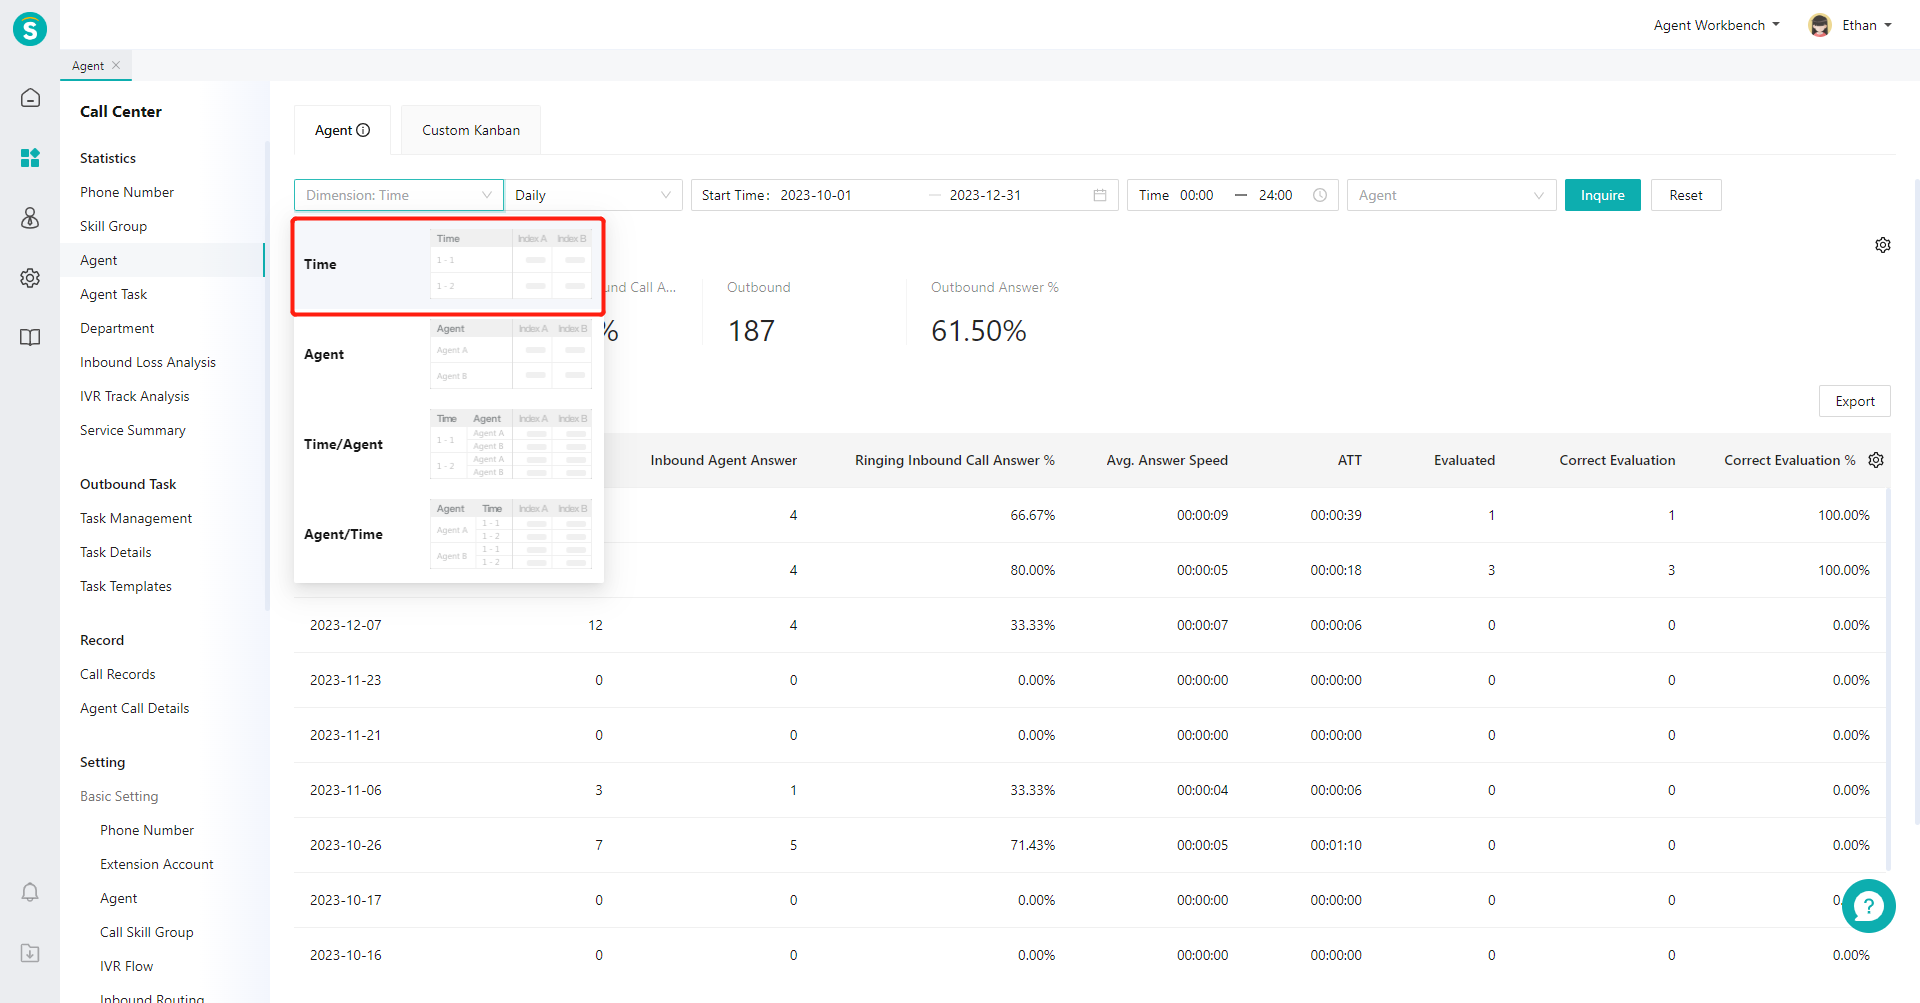Image resolution: width=1920 pixels, height=1003 pixels.
Task: Expand the Agent Workbench dropdown
Action: [1716, 25]
